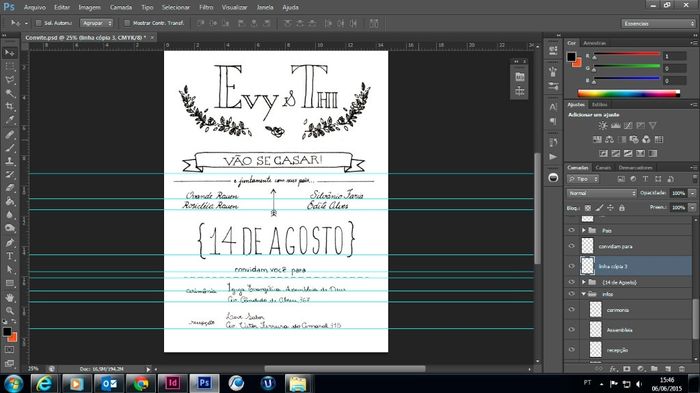Image resolution: width=700 pixels, height=393 pixels.
Task: Select the Horizontal Type tool
Action: click(9, 256)
